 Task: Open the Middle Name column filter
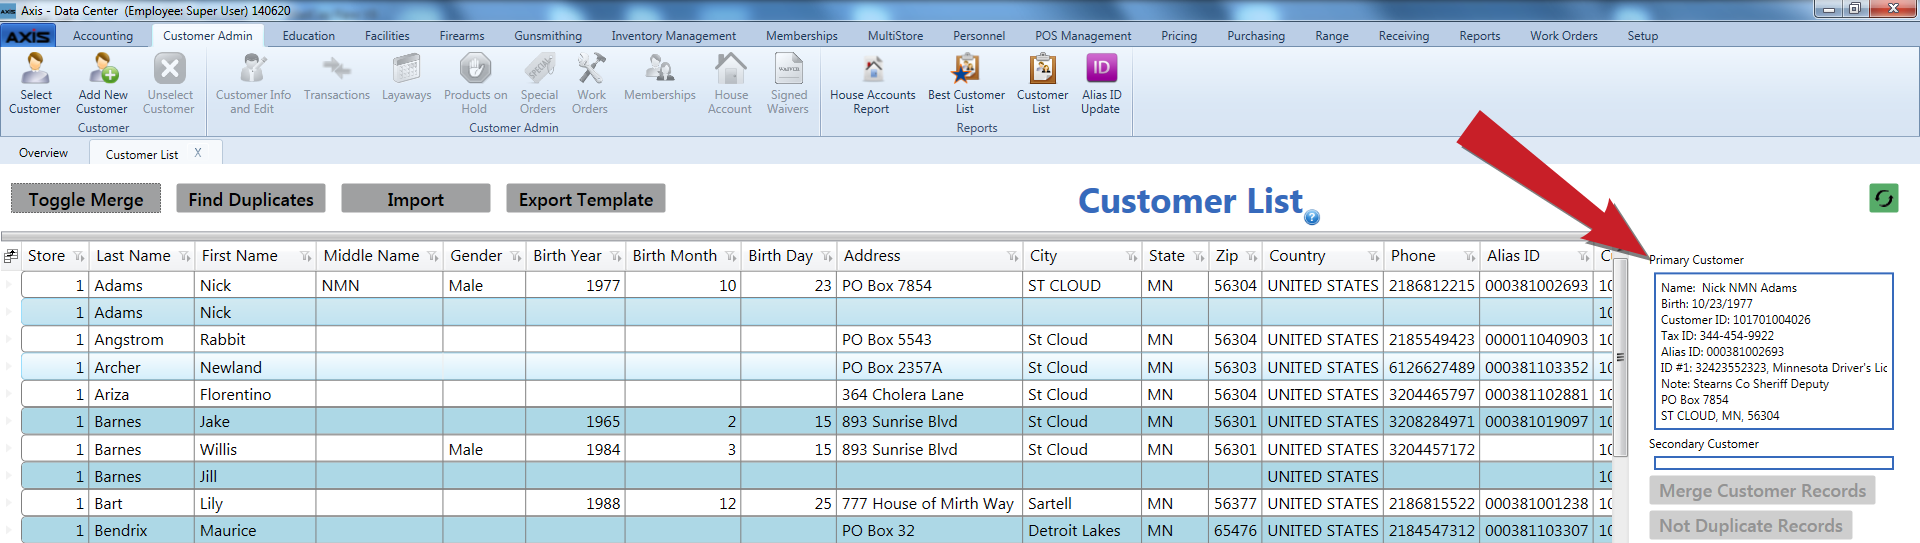tap(433, 257)
